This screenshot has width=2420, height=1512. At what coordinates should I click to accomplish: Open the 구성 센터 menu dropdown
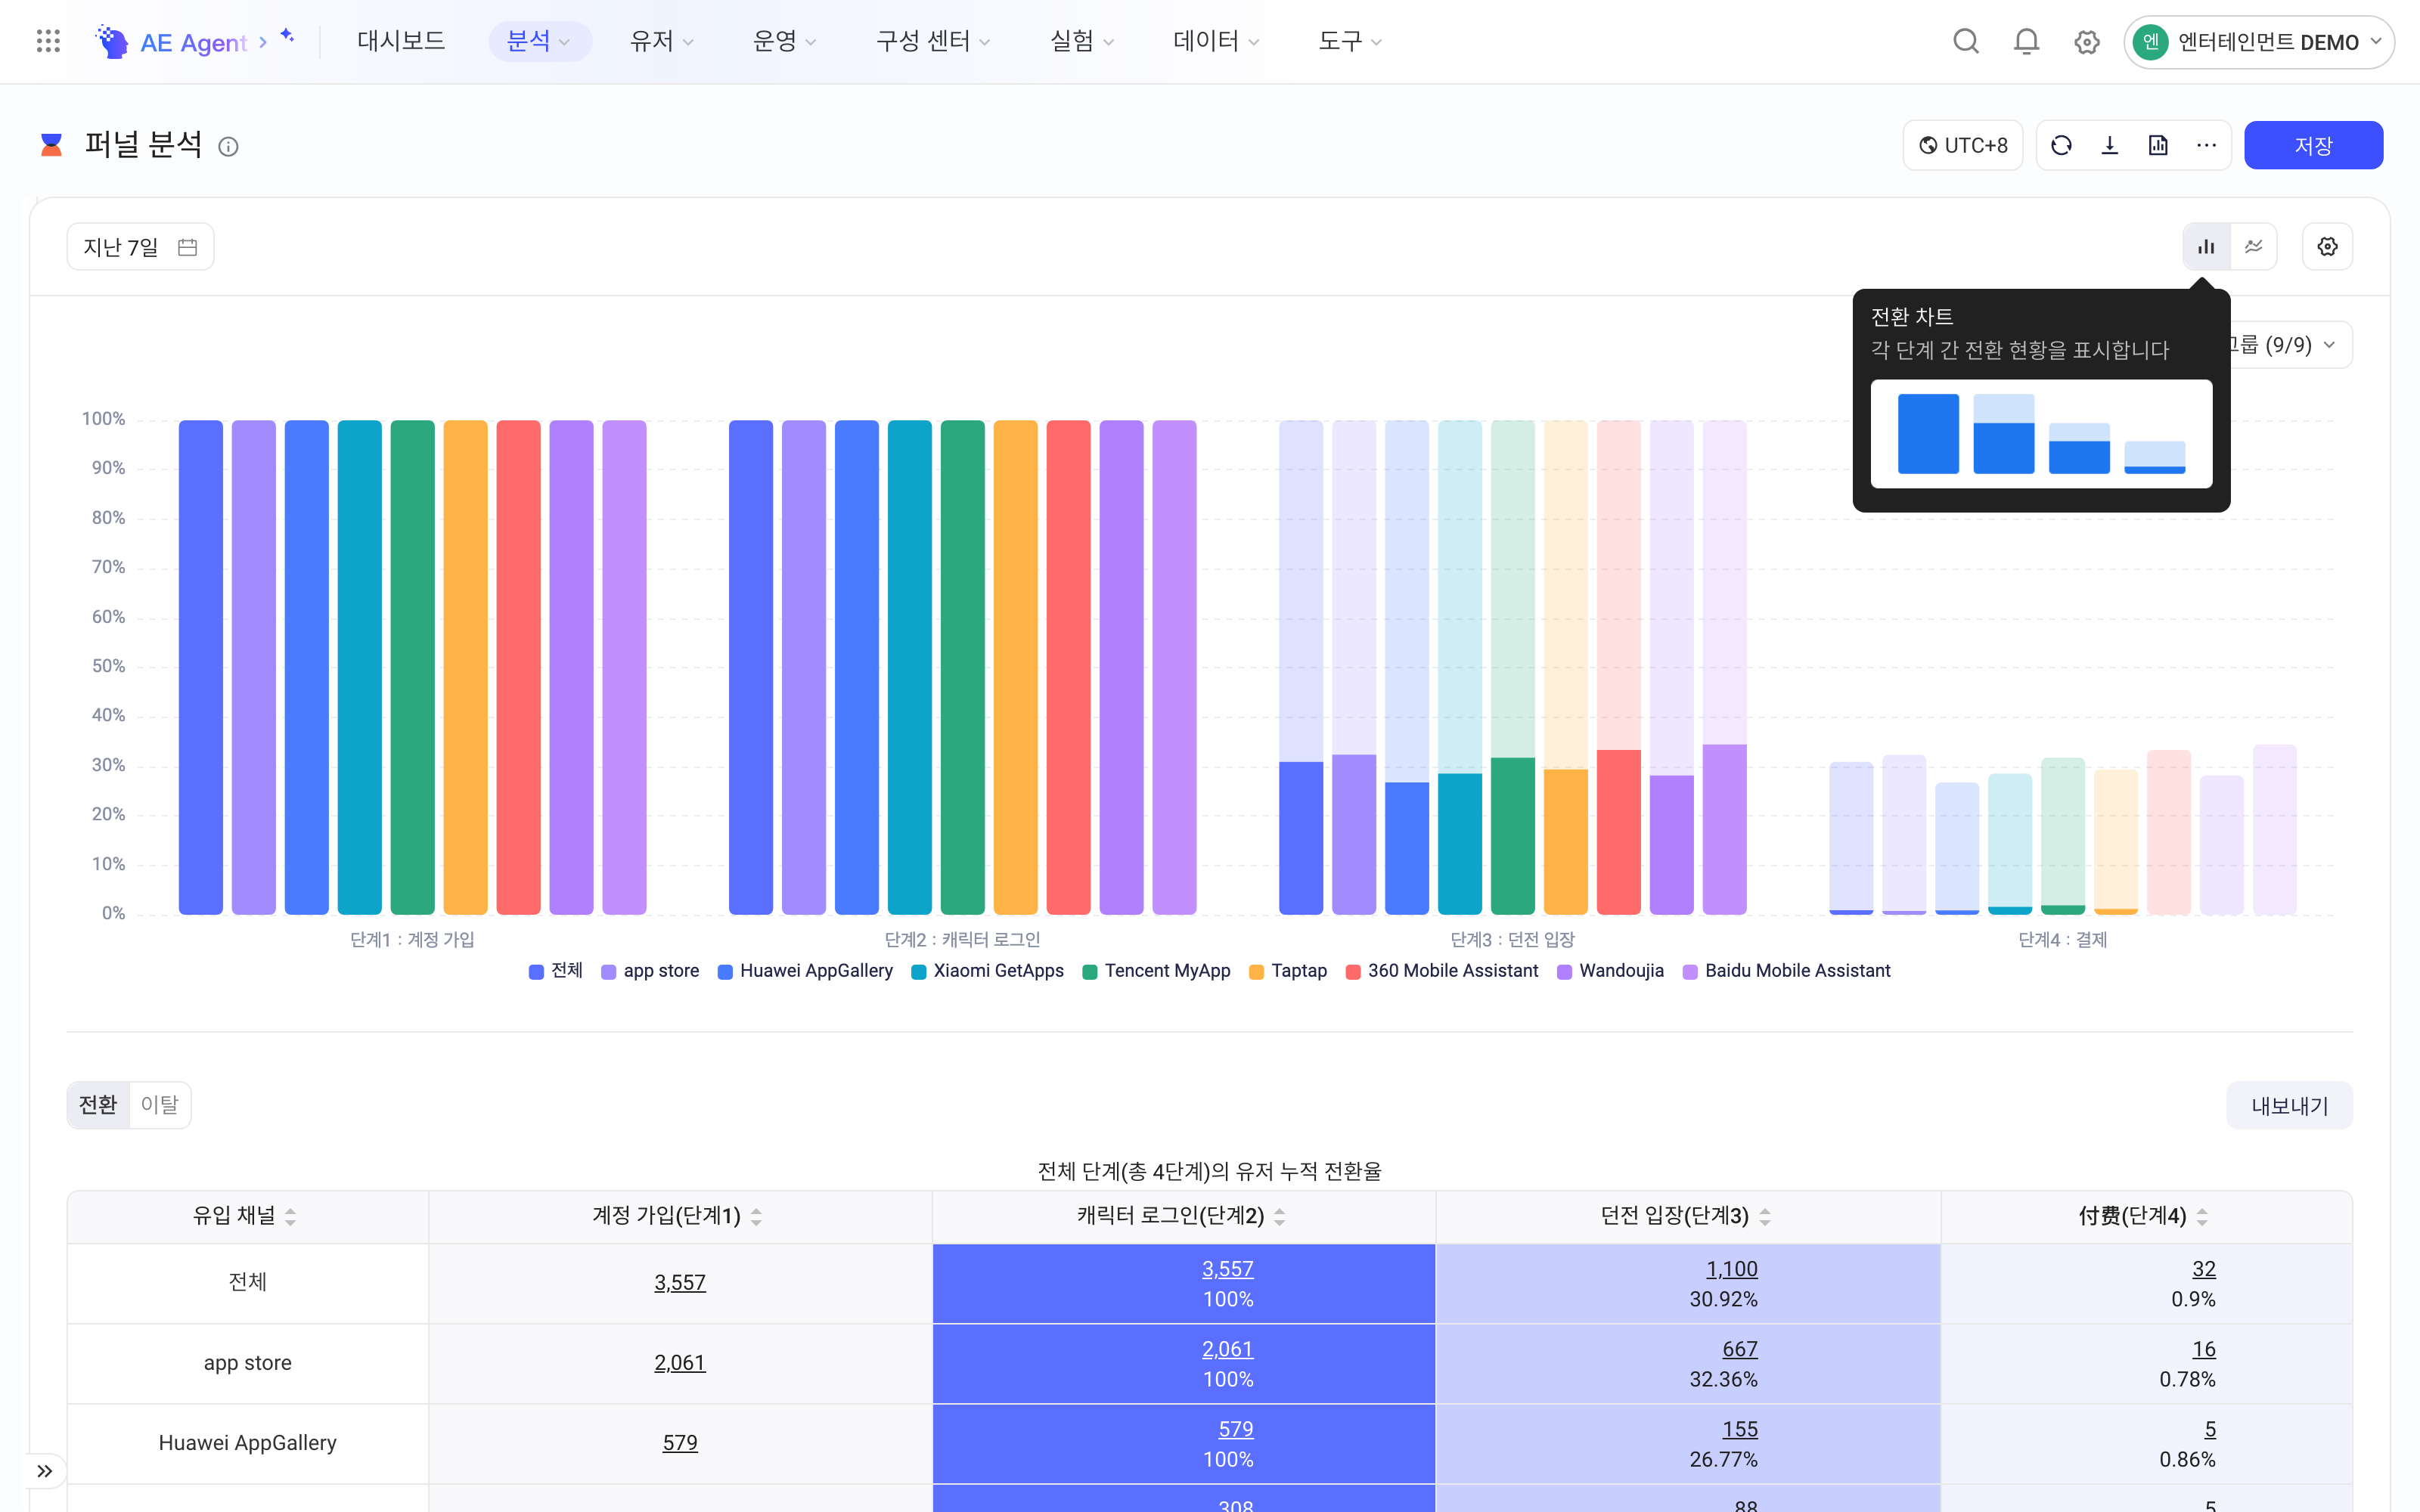tap(932, 41)
